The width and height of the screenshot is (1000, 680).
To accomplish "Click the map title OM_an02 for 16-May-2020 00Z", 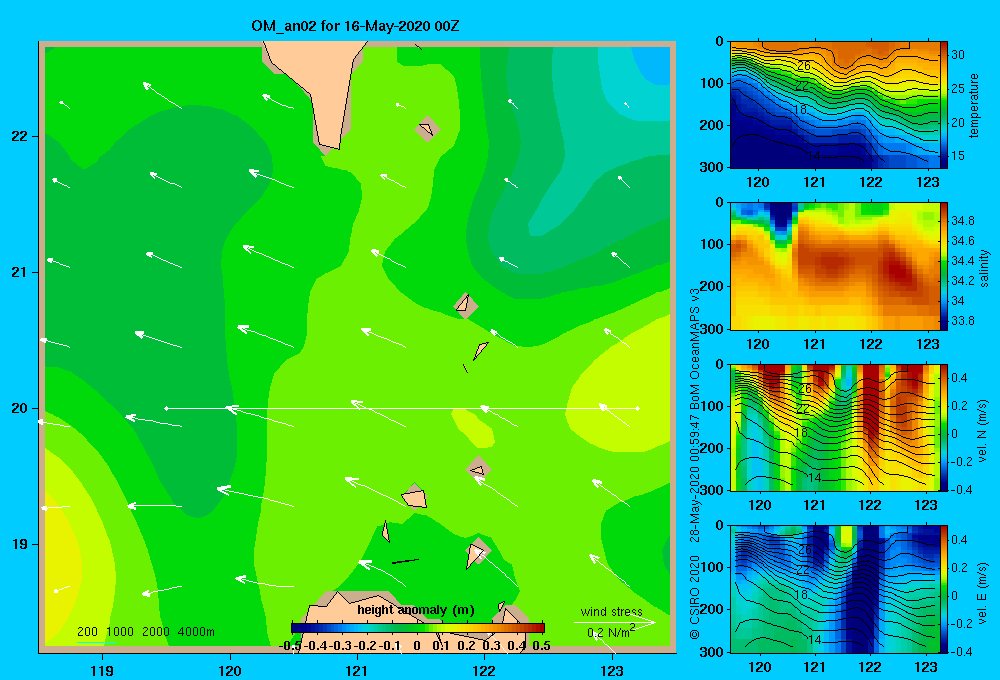I will 355,26.
